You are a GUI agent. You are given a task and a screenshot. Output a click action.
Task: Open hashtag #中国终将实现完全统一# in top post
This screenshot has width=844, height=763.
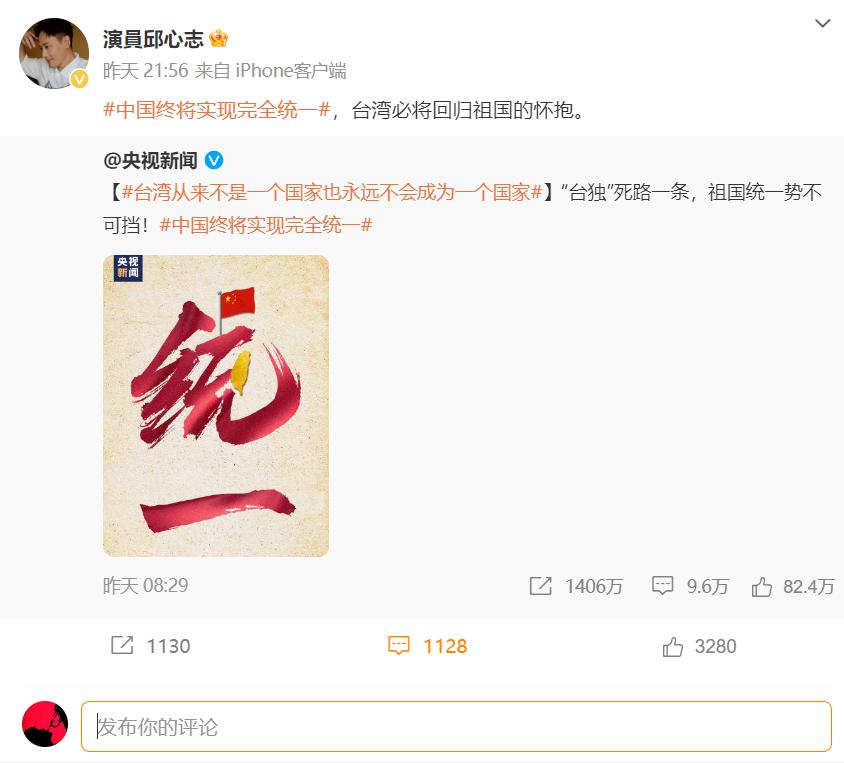click(216, 110)
